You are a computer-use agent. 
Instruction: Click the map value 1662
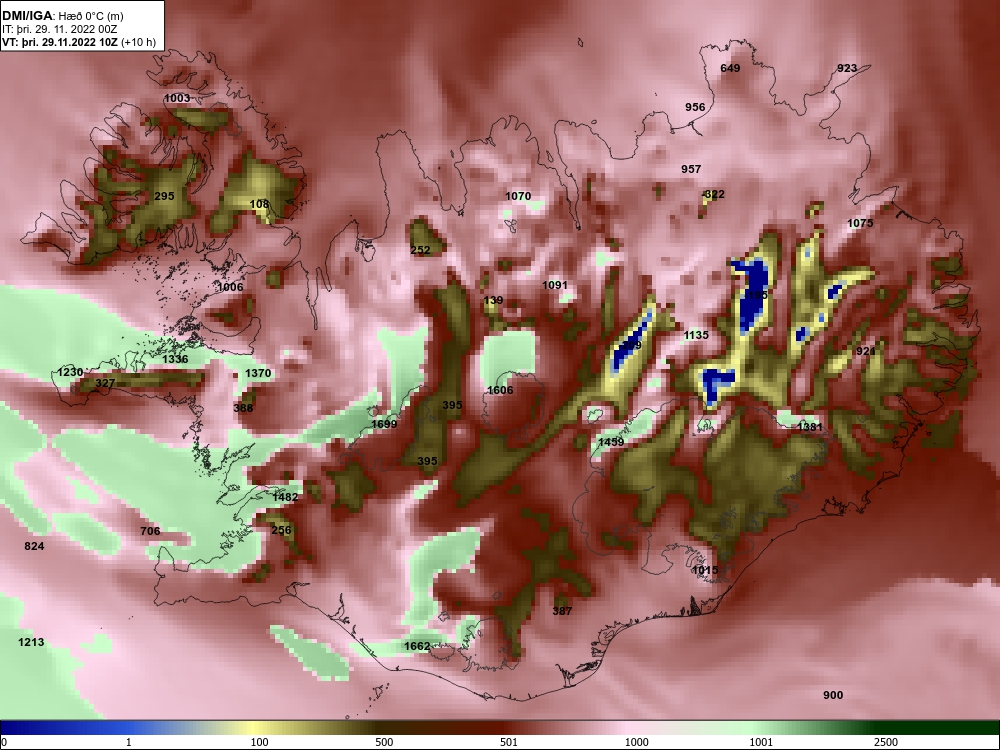pyautogui.click(x=417, y=647)
